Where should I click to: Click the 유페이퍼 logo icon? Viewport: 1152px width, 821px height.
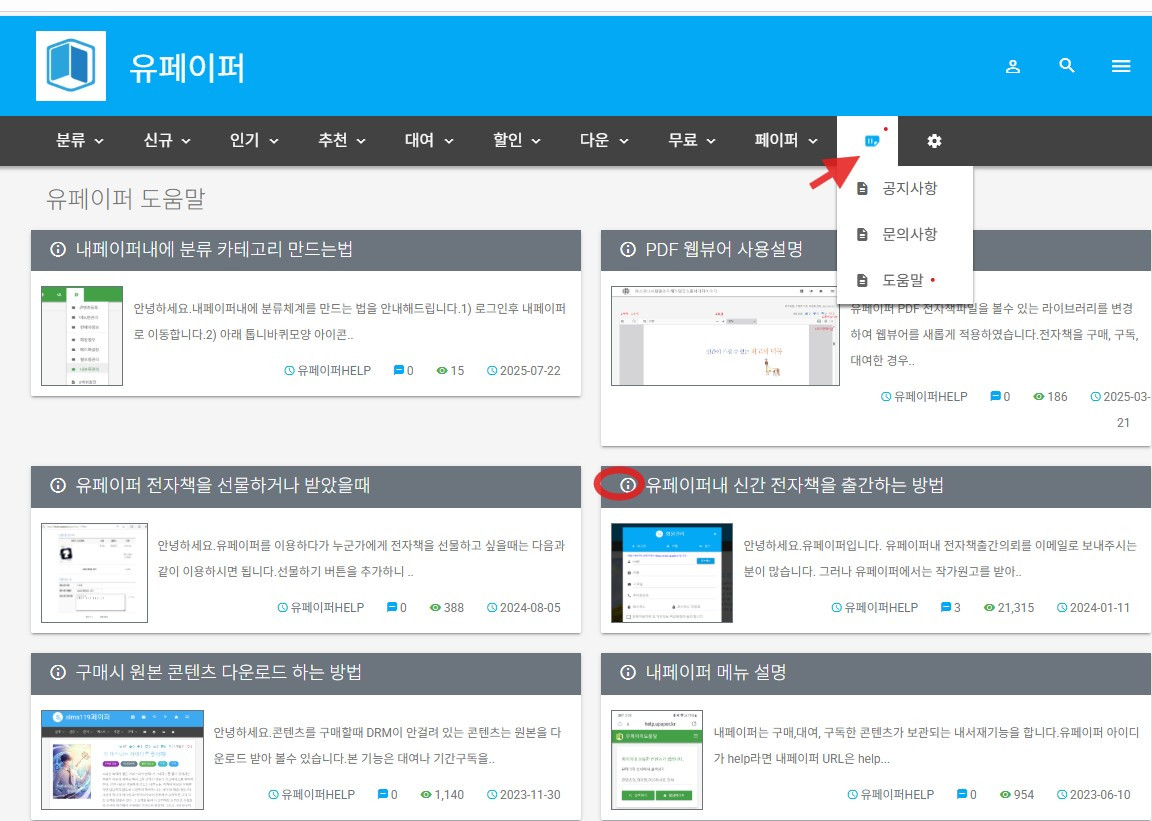[70, 65]
